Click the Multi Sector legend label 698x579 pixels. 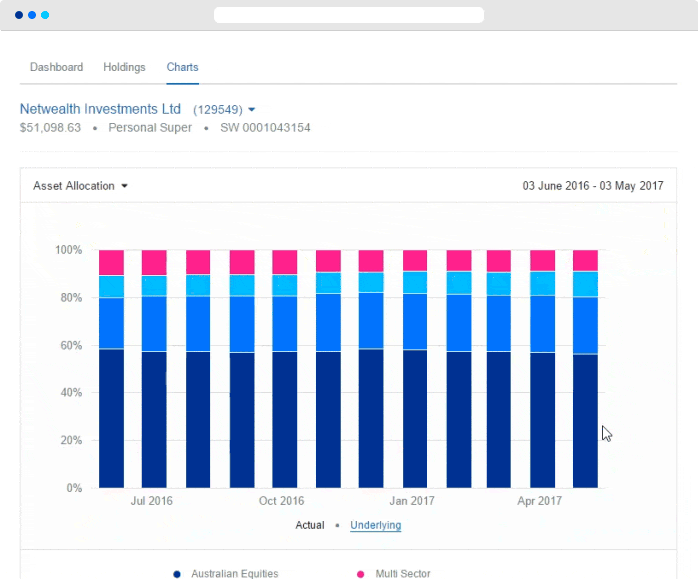click(402, 574)
